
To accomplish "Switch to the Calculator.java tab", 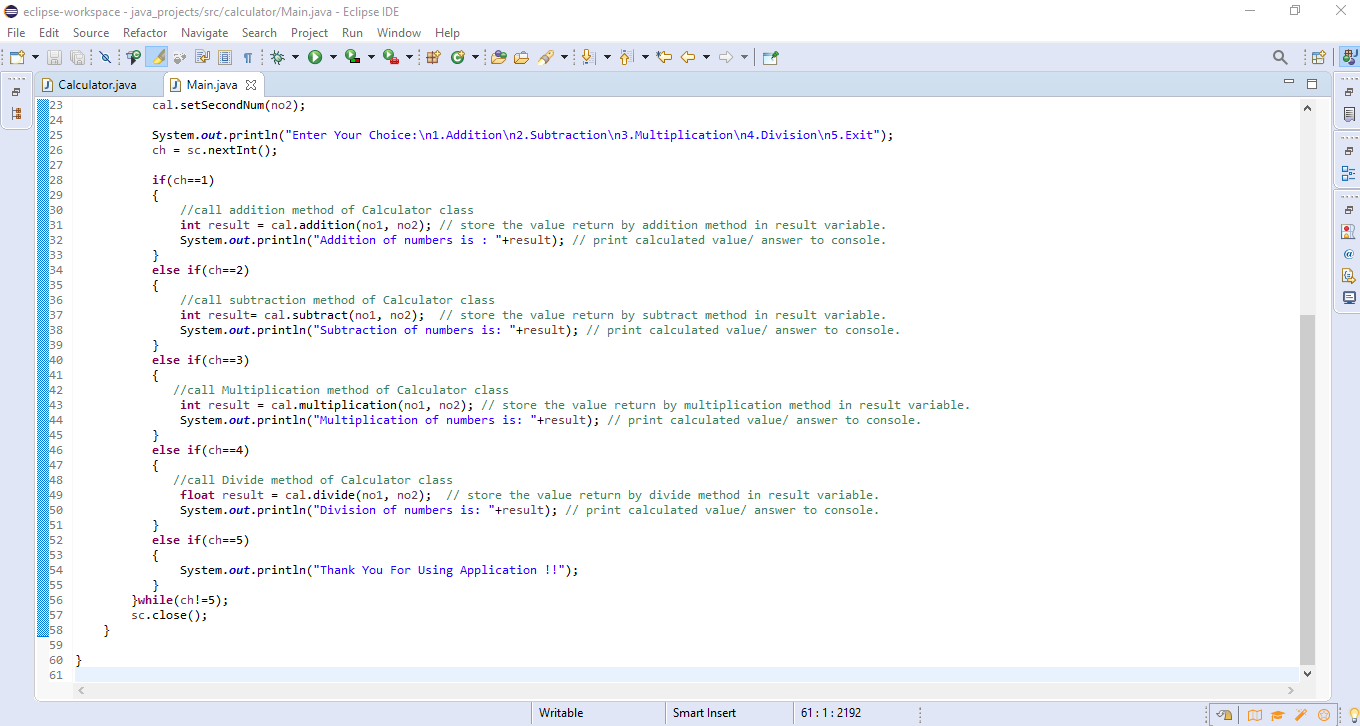I will pyautogui.click(x=96, y=85).
